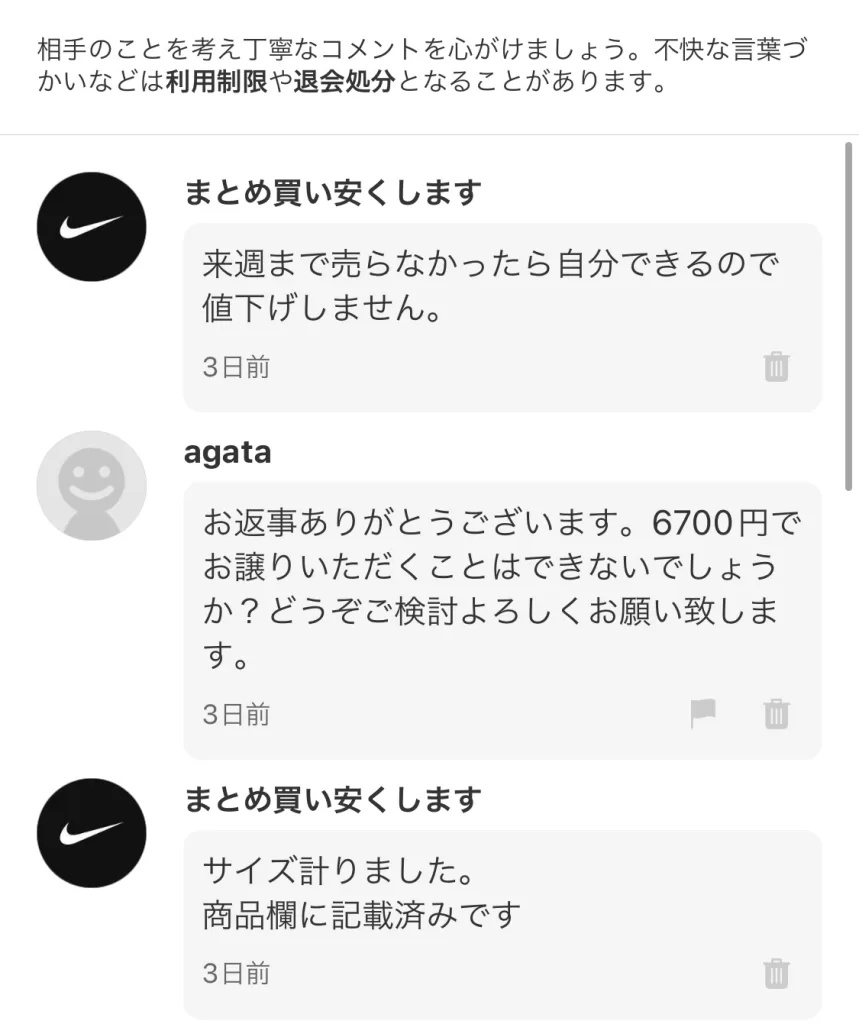Tap the 3日前 timestamp under 商品欄に記載済みです
Image resolution: width=859 pixels, height=1024 pixels.
(x=236, y=973)
